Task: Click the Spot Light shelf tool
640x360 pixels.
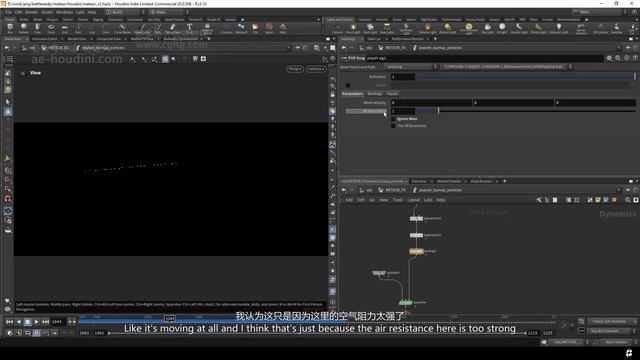Action: [370, 28]
